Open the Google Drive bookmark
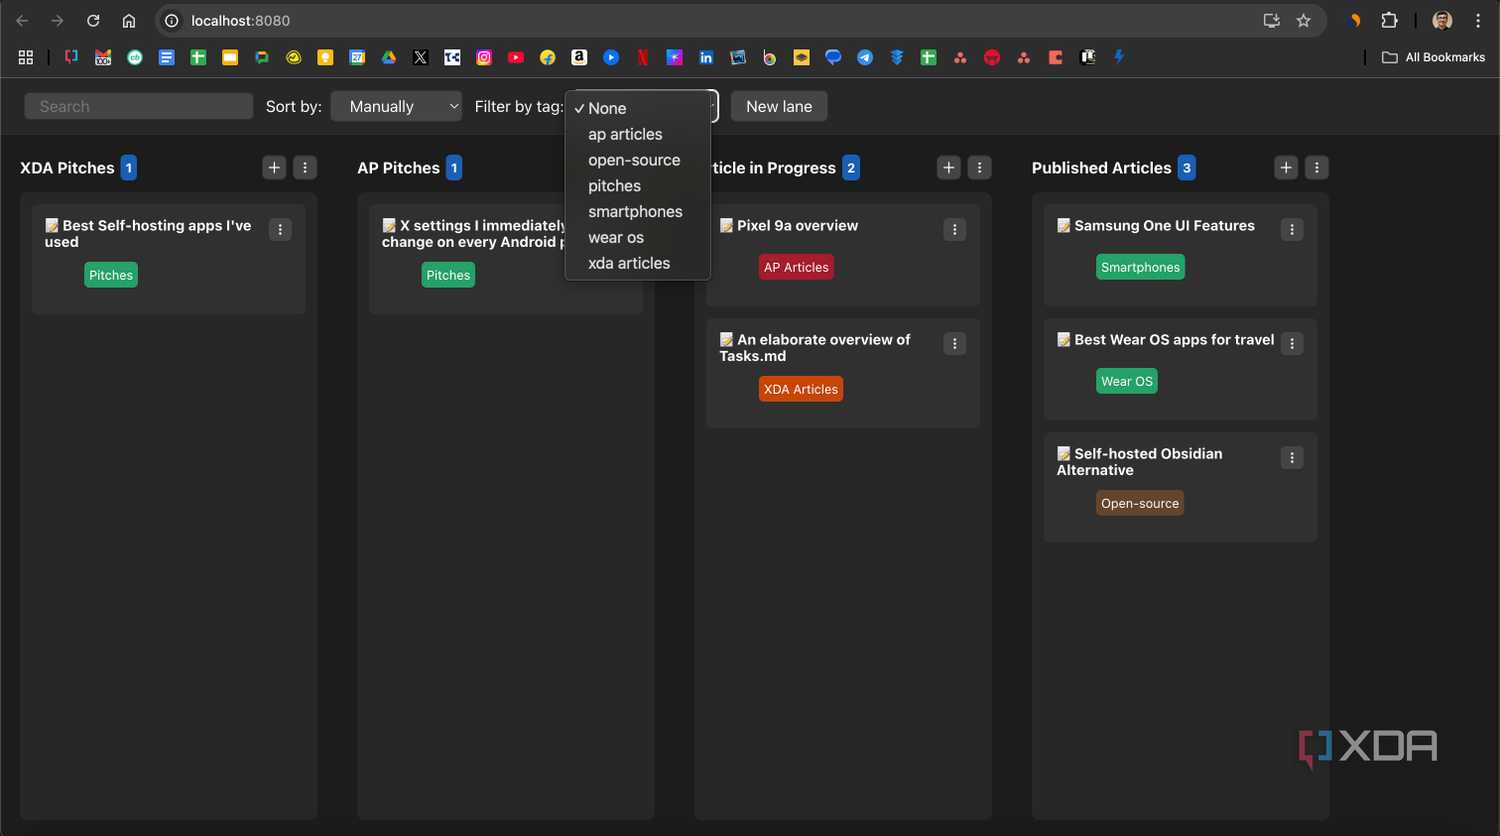 pyautogui.click(x=389, y=58)
